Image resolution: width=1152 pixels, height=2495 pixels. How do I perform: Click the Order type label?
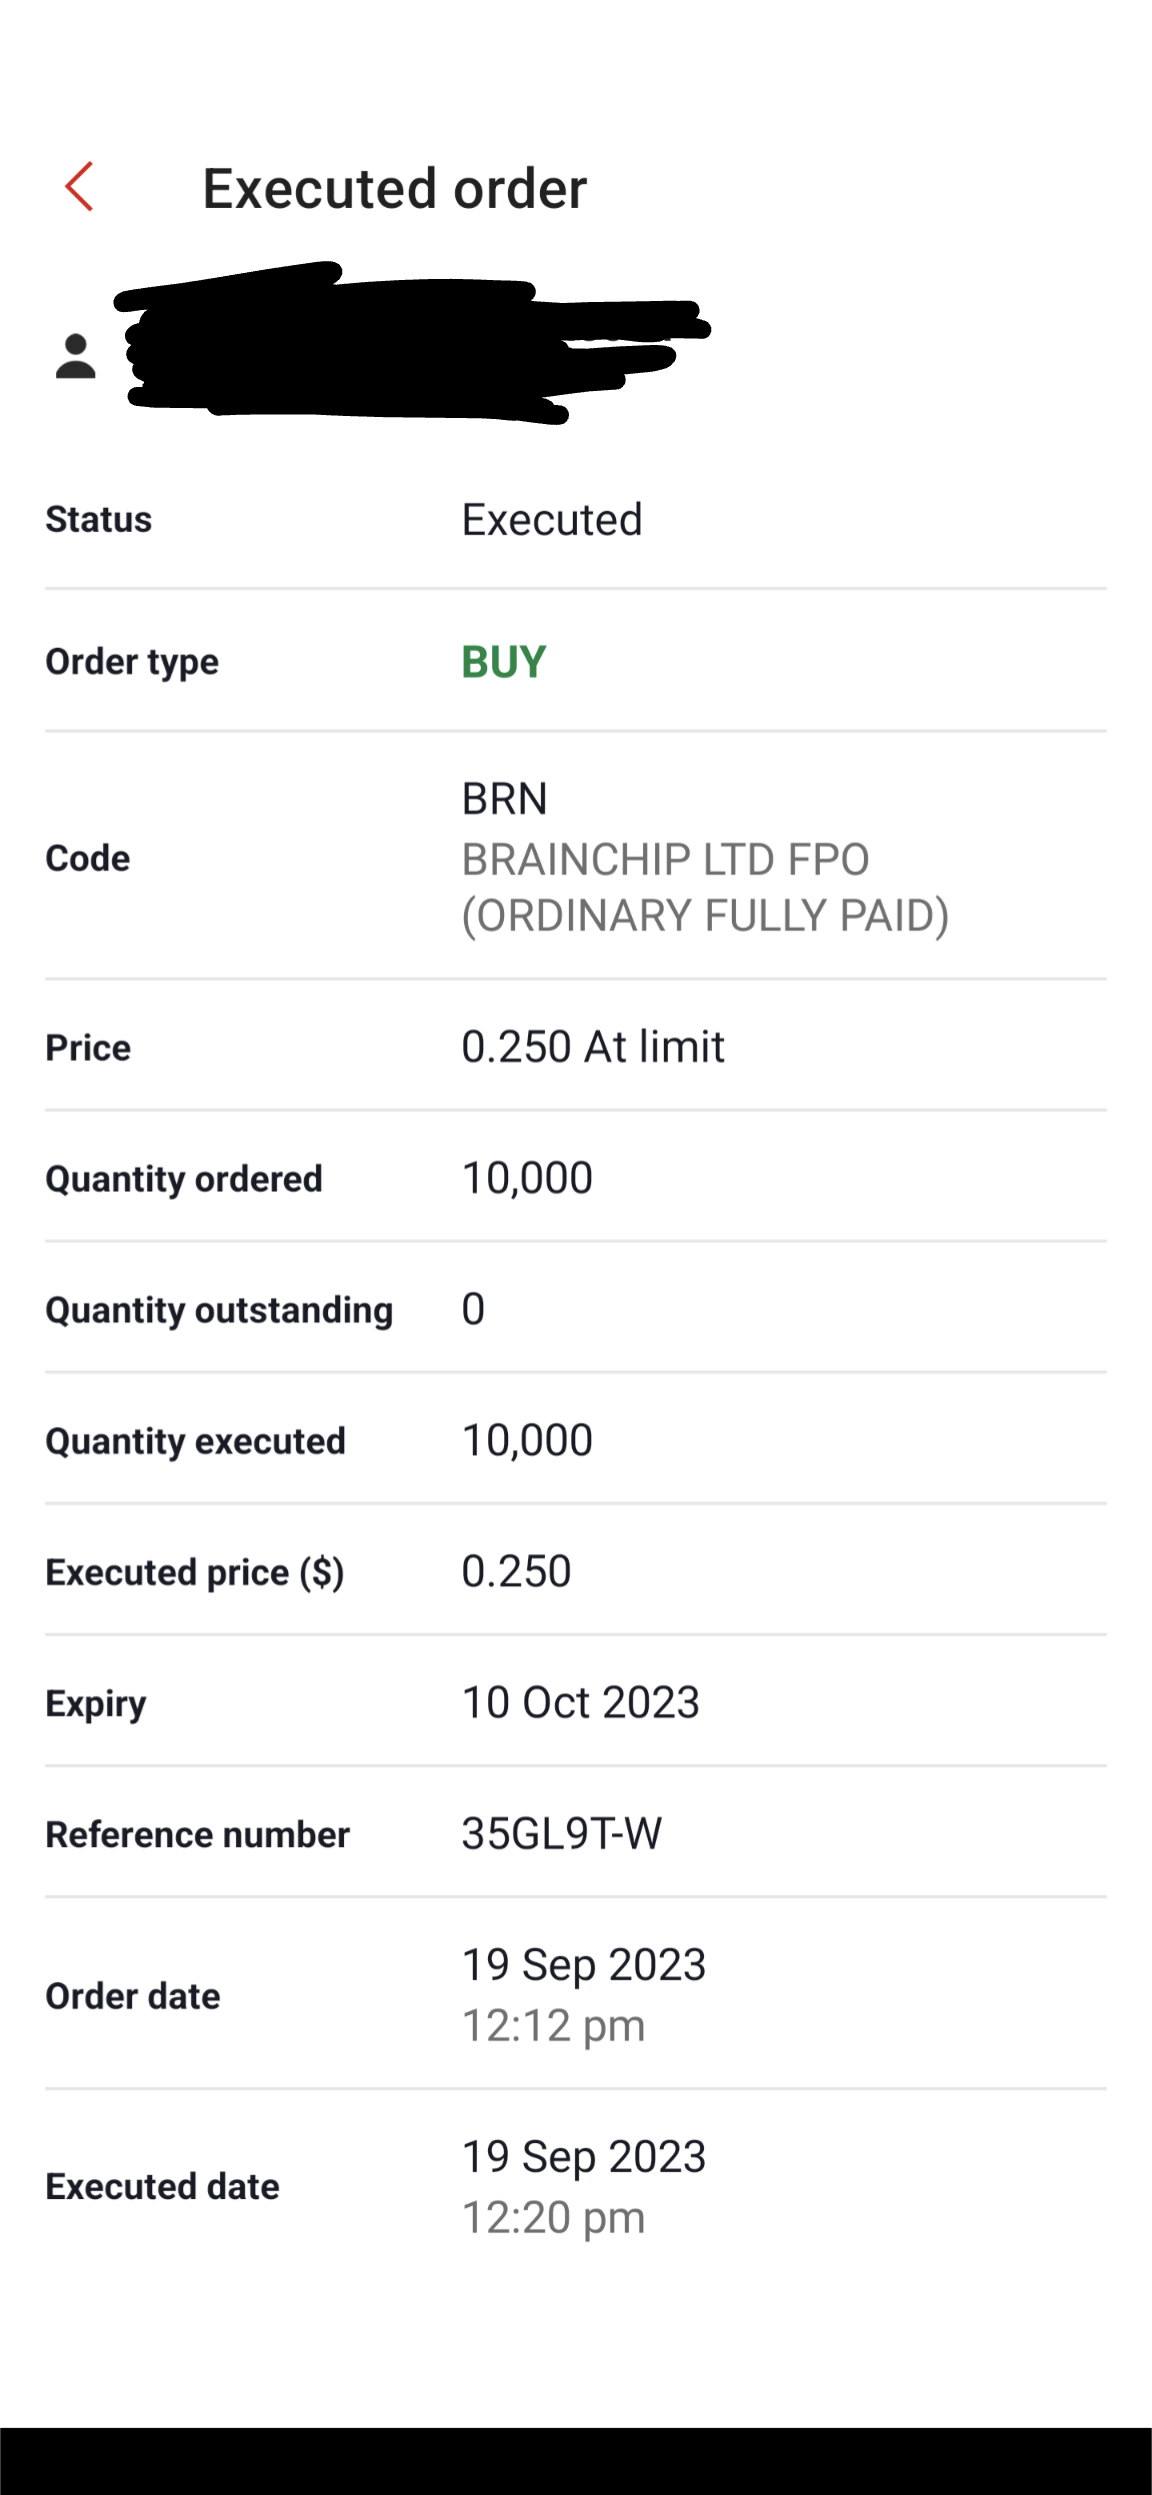point(132,662)
